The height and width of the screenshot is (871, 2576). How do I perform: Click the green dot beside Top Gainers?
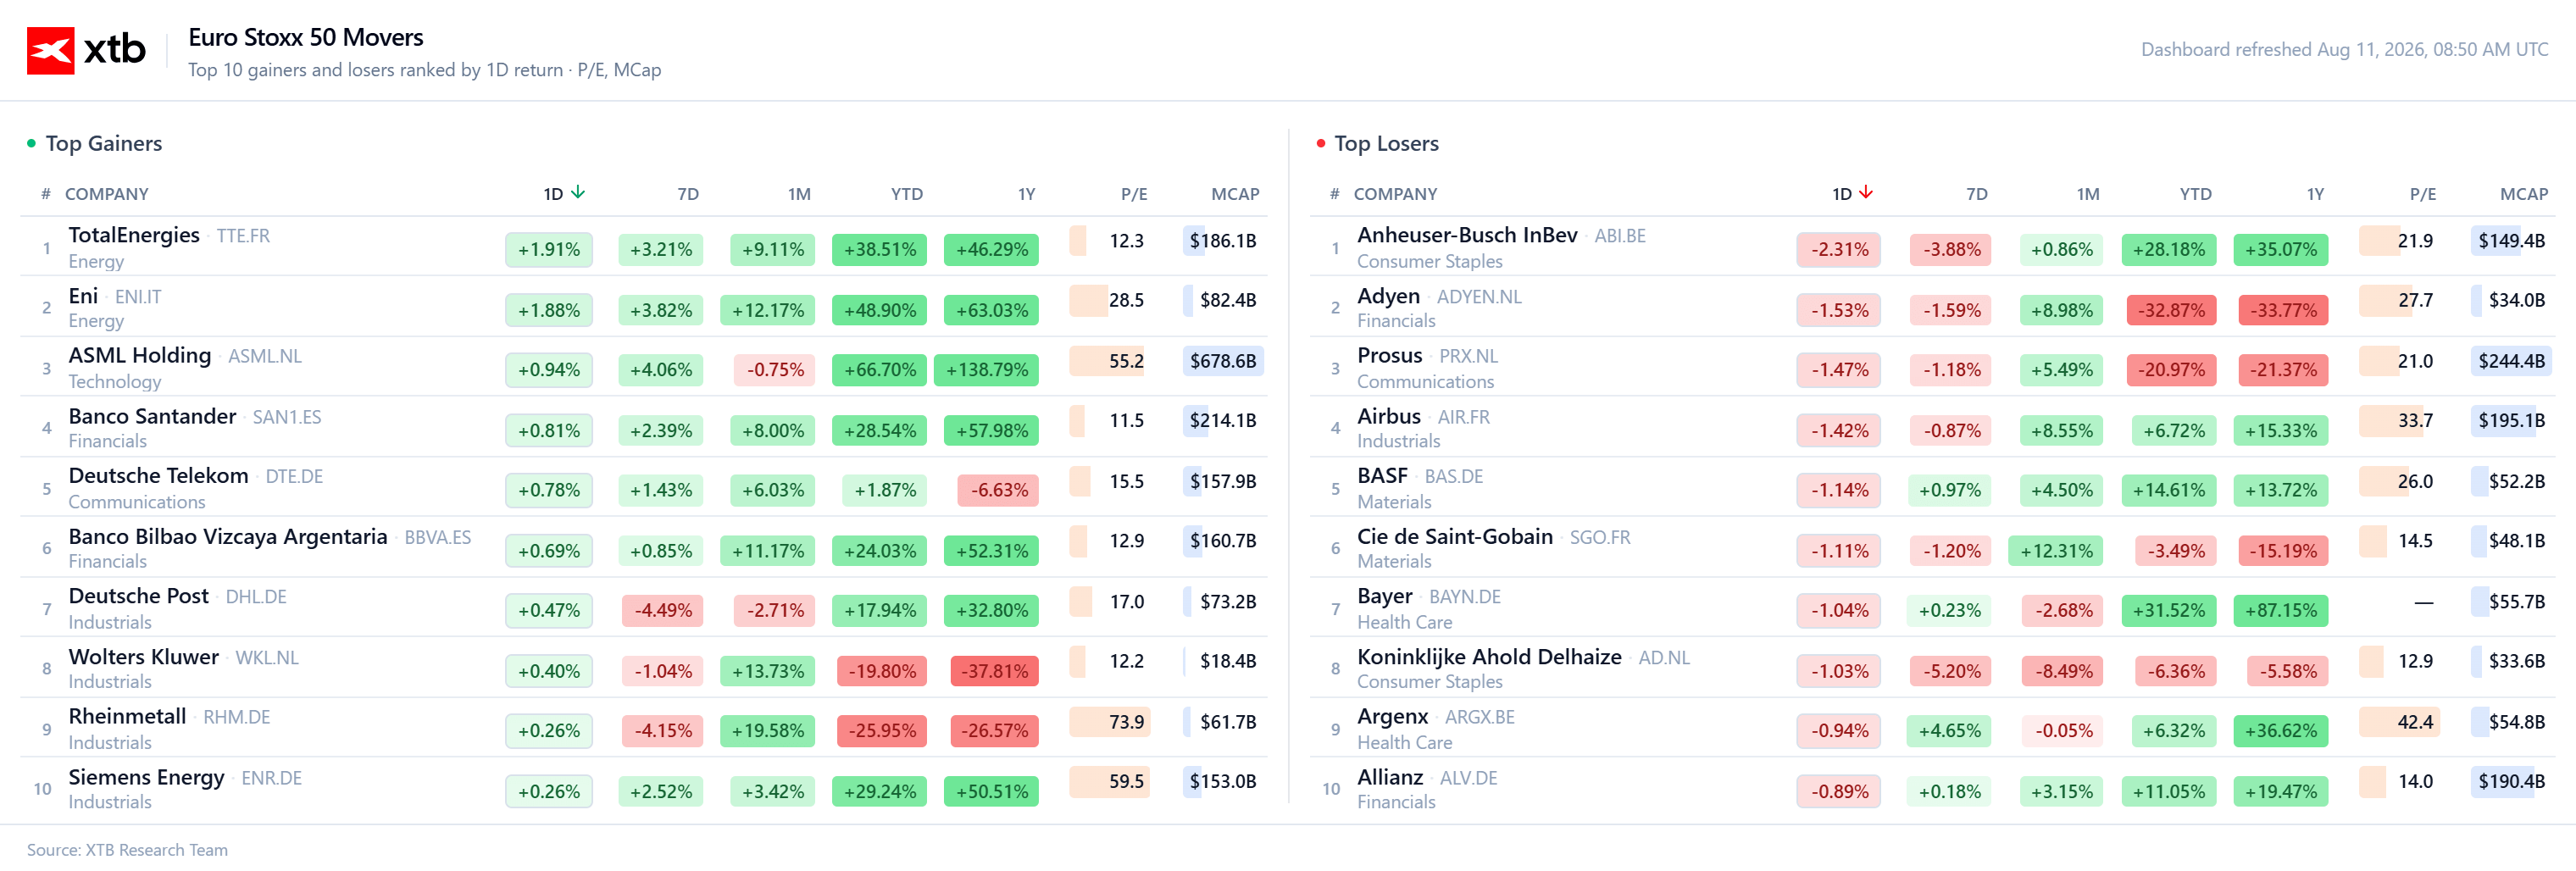[32, 144]
